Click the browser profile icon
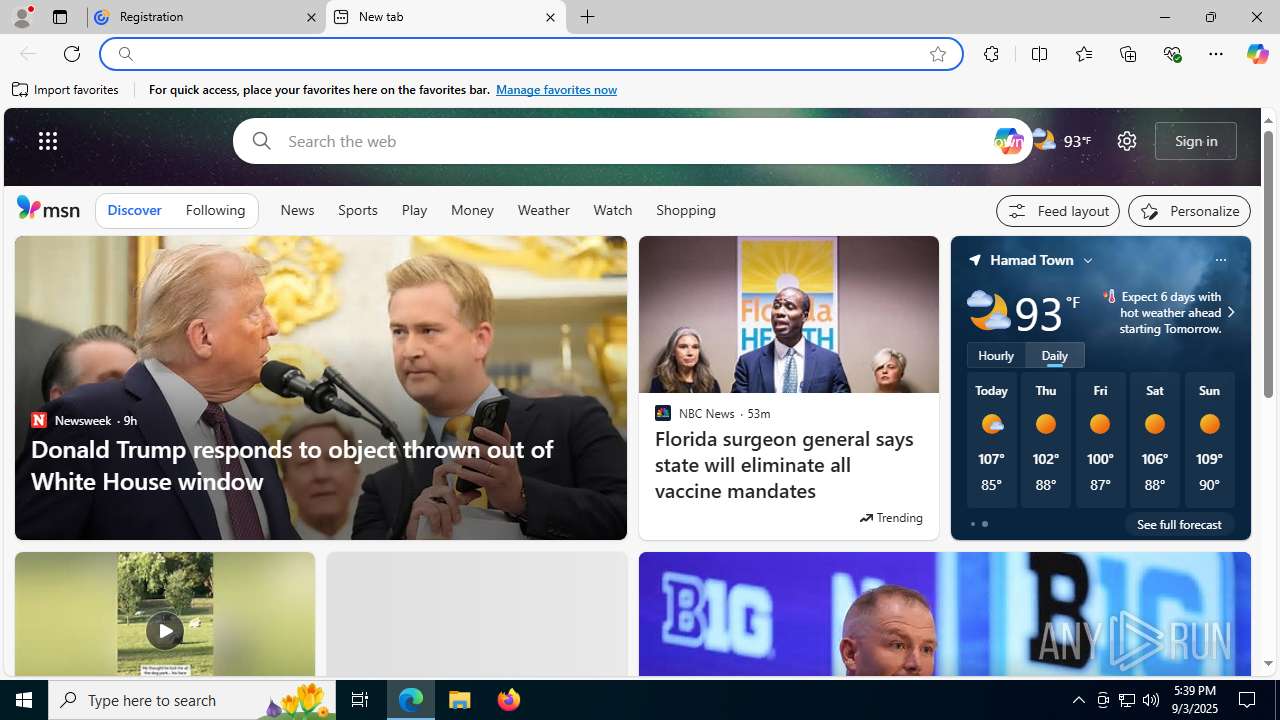 point(21,17)
